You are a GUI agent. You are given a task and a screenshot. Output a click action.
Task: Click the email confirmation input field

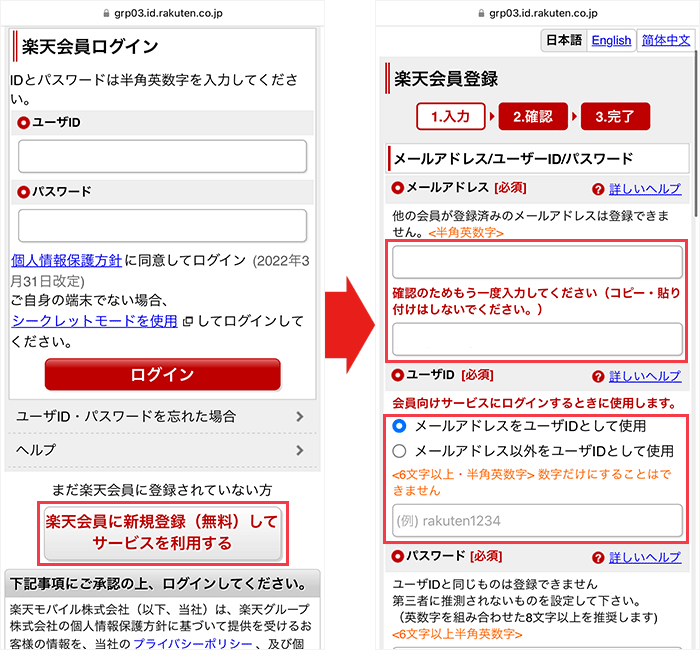(x=537, y=339)
